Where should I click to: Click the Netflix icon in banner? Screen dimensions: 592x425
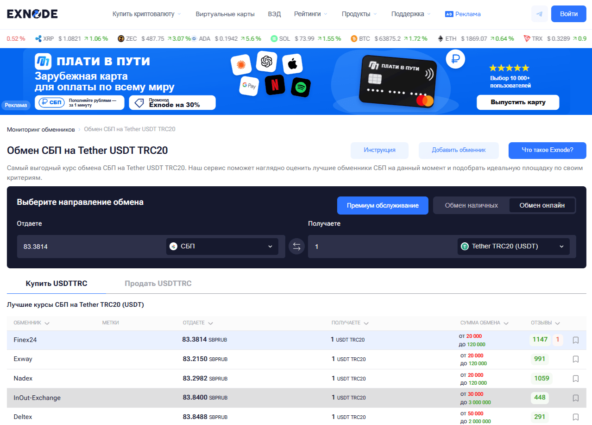(x=274, y=85)
